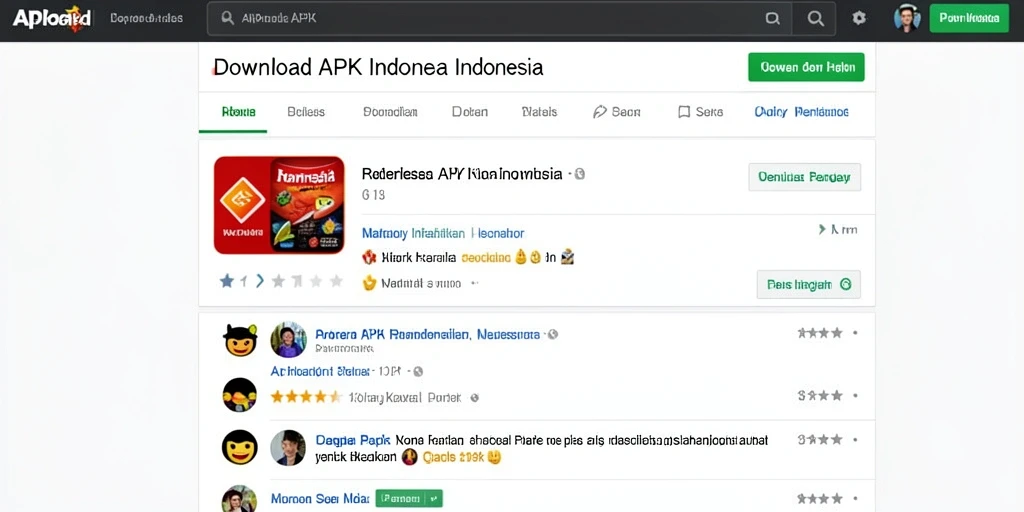Click the yellow emoji beside Nadmal text

pos(370,283)
